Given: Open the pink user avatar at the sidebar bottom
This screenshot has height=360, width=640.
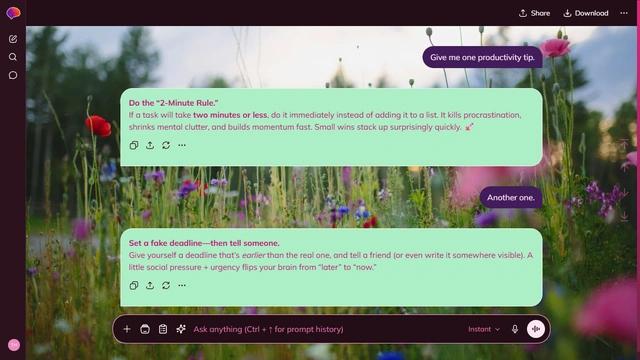Looking at the screenshot, I should click(14, 345).
